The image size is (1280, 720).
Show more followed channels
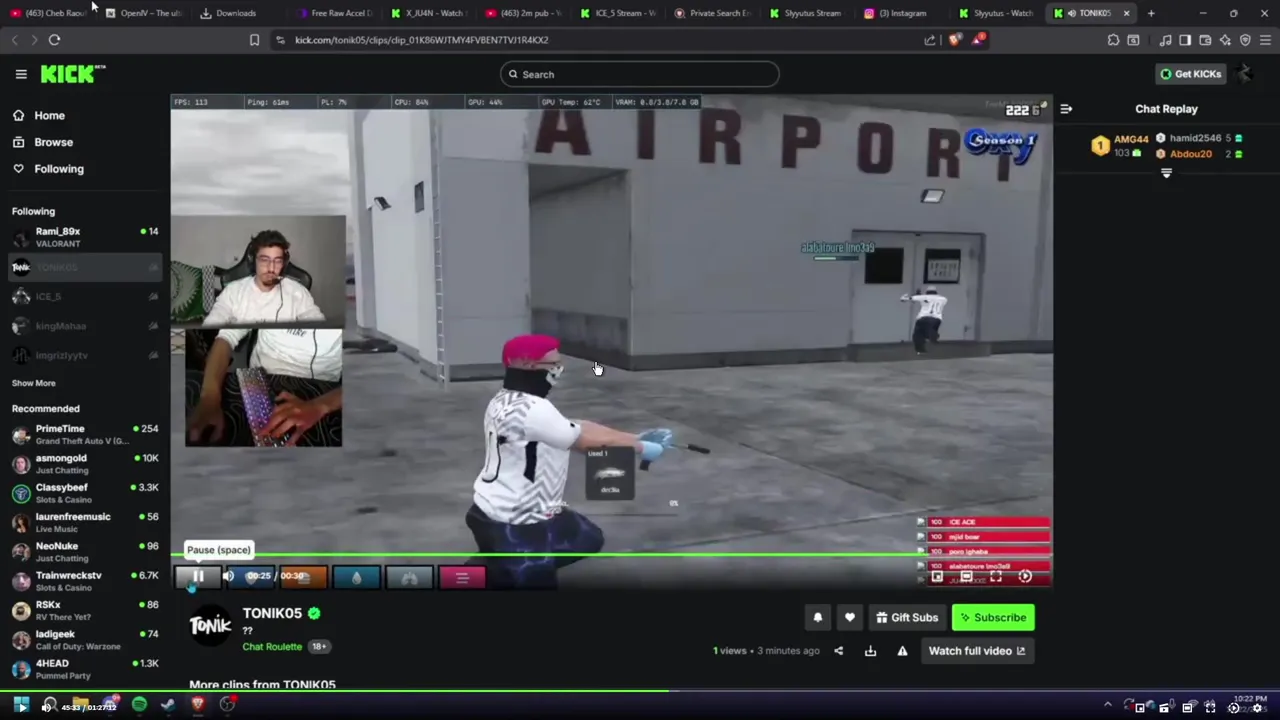[x=34, y=383]
